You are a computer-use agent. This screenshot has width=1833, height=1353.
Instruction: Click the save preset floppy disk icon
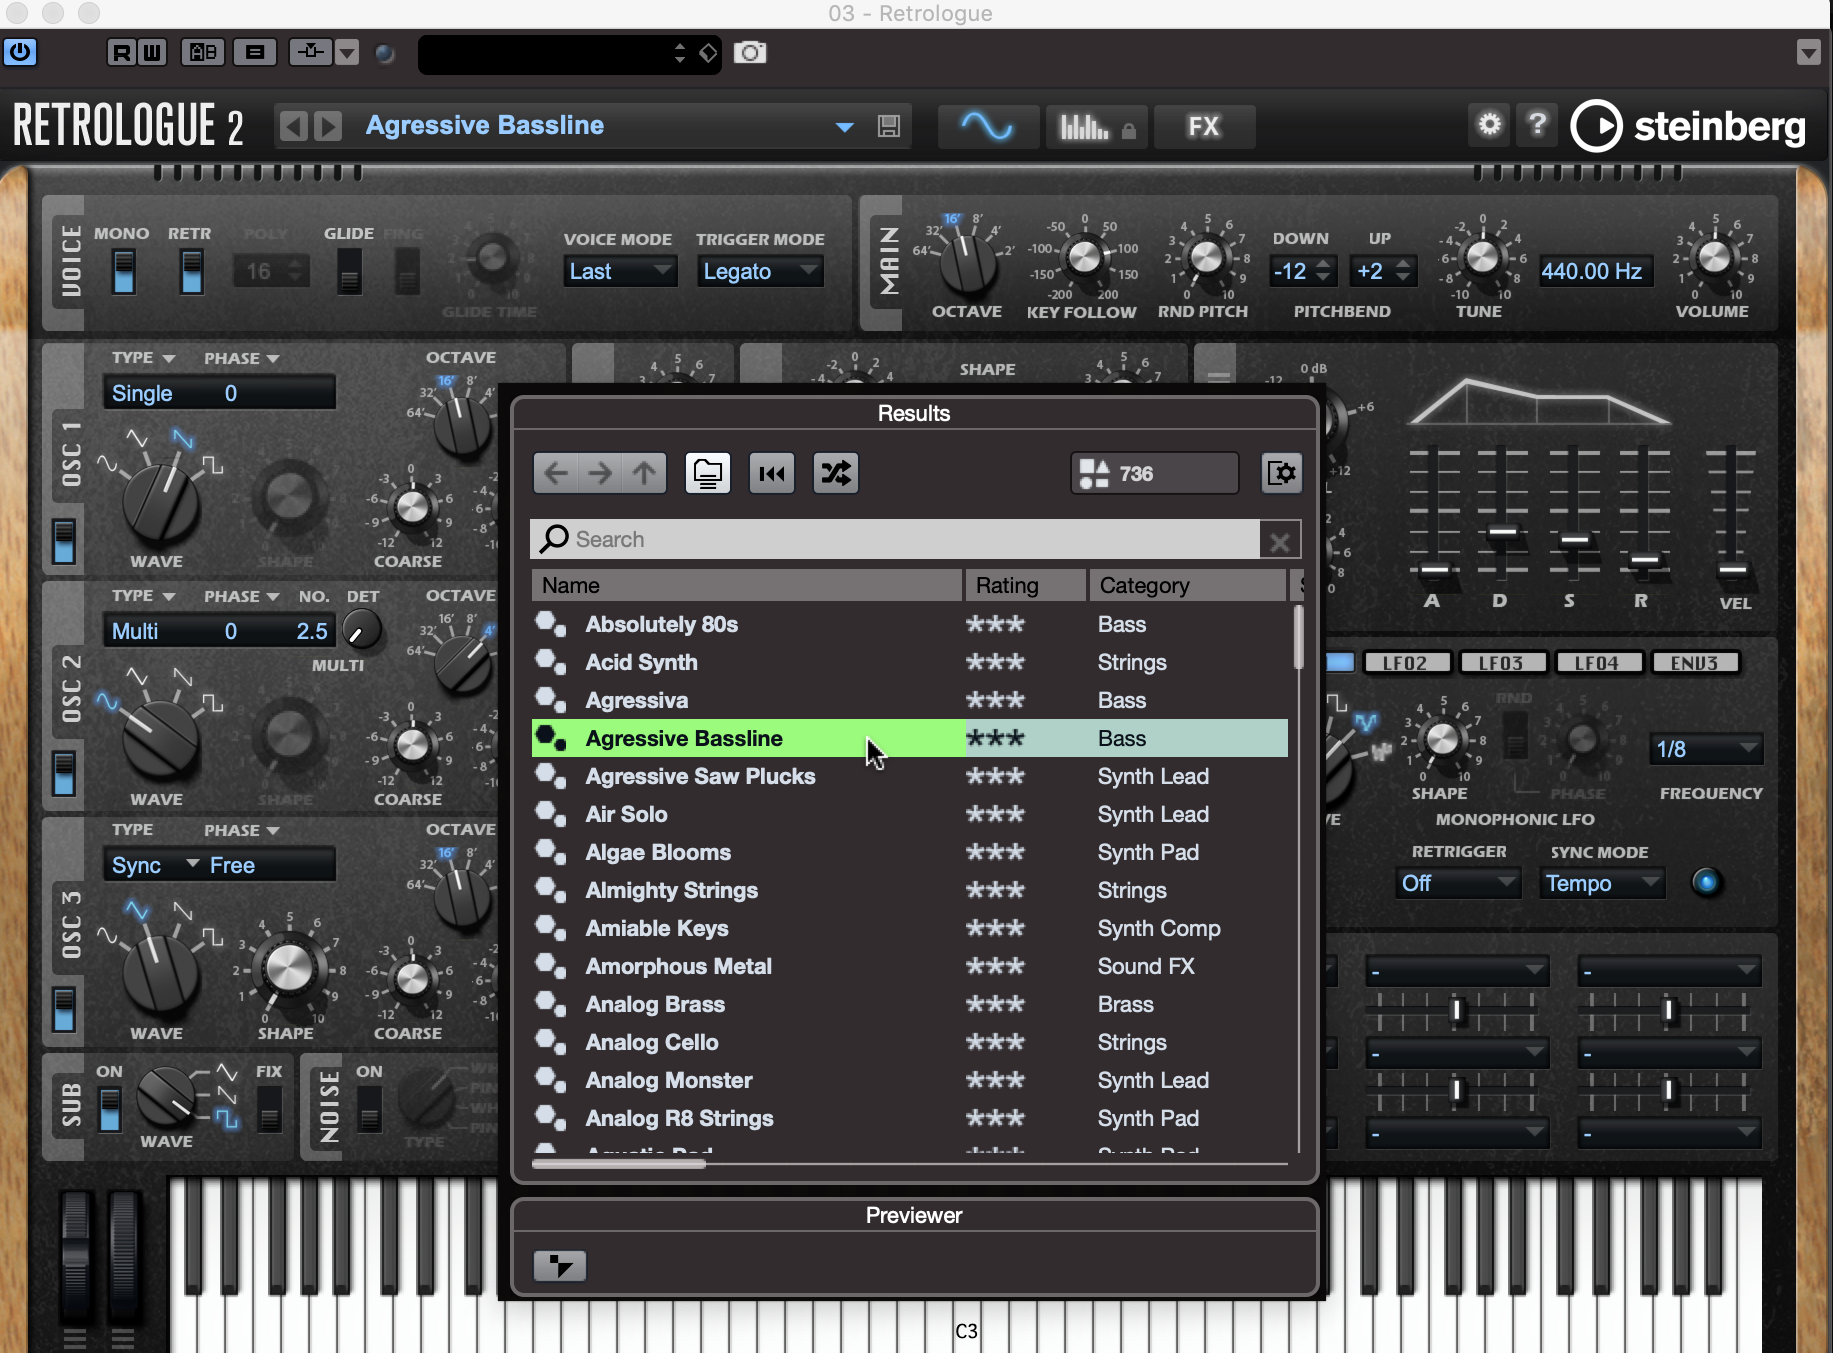pos(888,126)
